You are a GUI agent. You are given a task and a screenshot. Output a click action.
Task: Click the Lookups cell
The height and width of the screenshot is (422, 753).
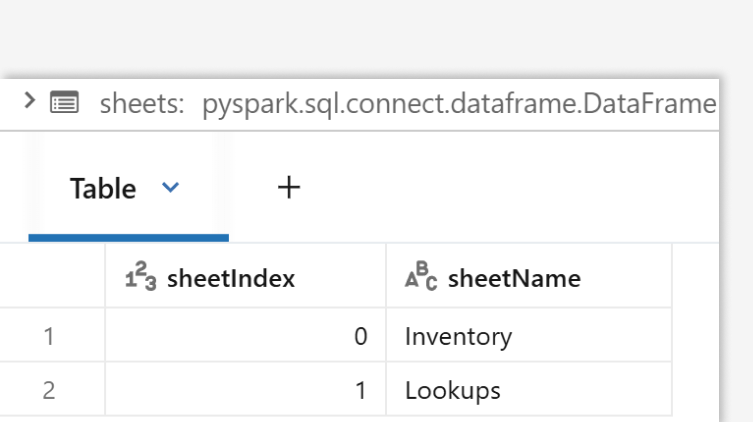[452, 391]
